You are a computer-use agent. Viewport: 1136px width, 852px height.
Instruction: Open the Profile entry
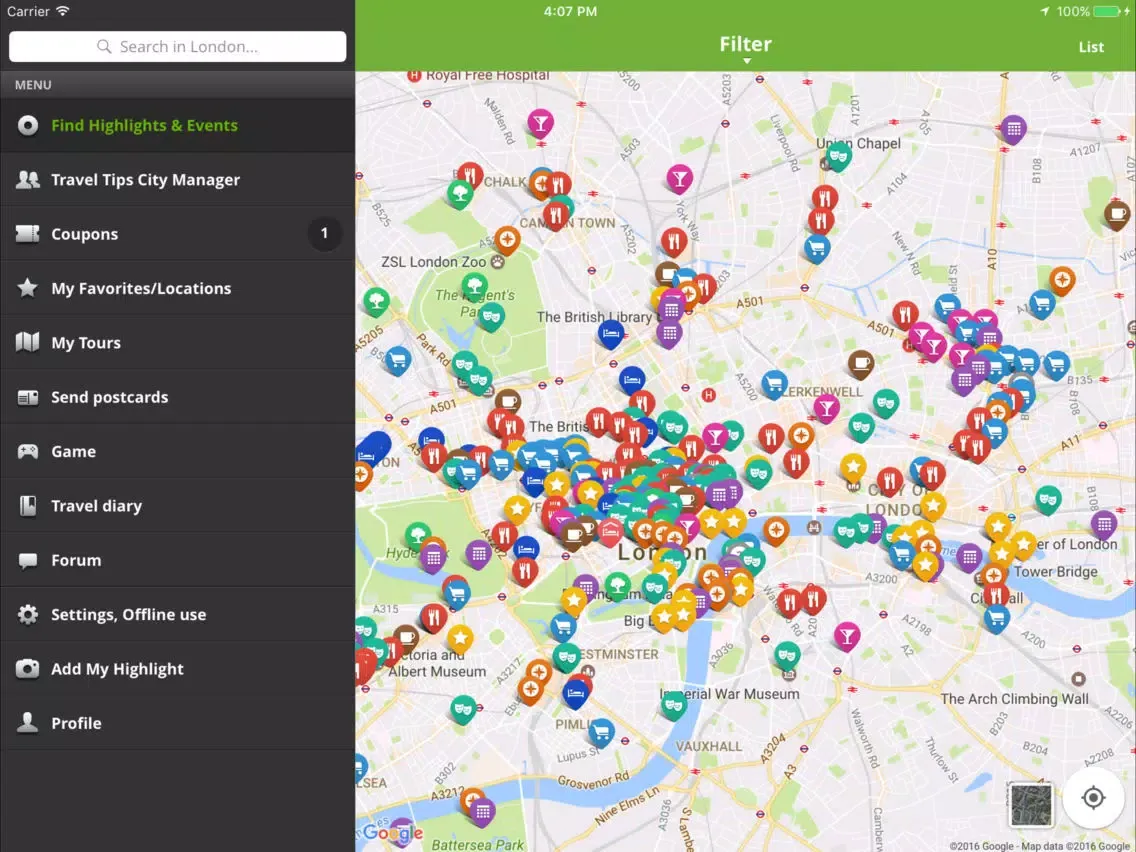pyautogui.click(x=178, y=723)
